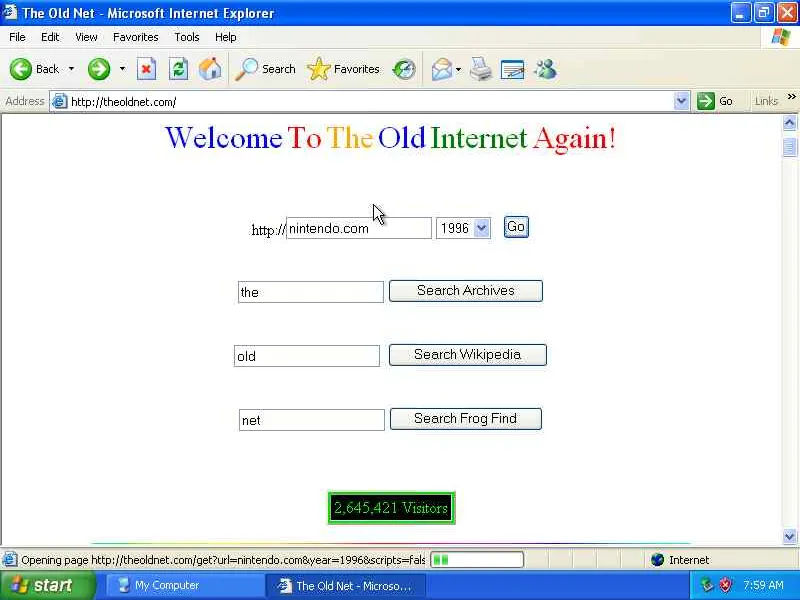800x600 pixels.
Task: Click the page loading progress bar
Action: [x=477, y=560]
